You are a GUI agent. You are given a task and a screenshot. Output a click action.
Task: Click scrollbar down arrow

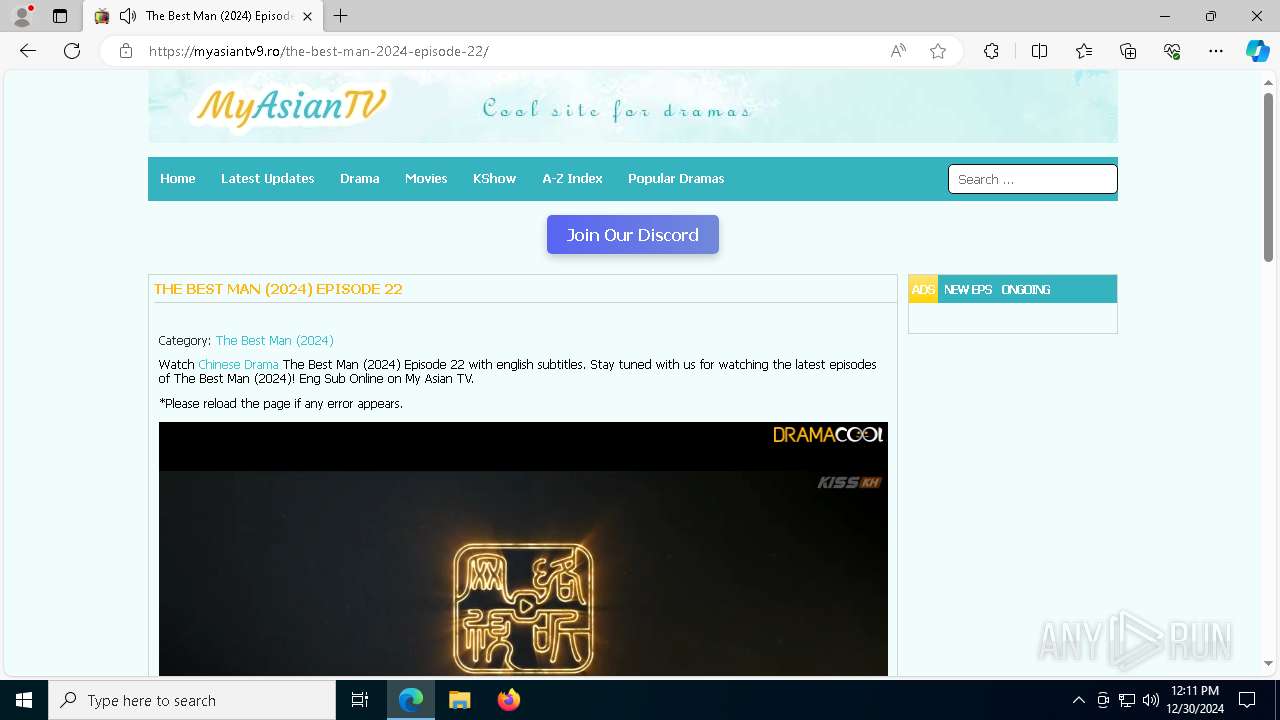pyautogui.click(x=1268, y=663)
